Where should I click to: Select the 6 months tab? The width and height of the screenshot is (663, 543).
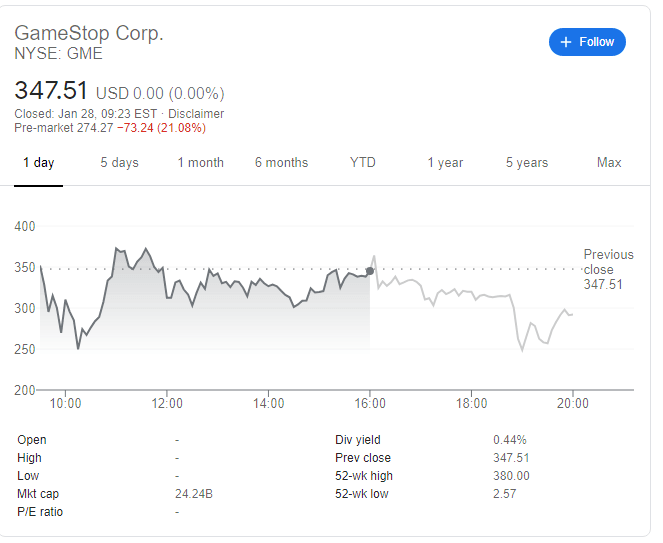coord(281,163)
